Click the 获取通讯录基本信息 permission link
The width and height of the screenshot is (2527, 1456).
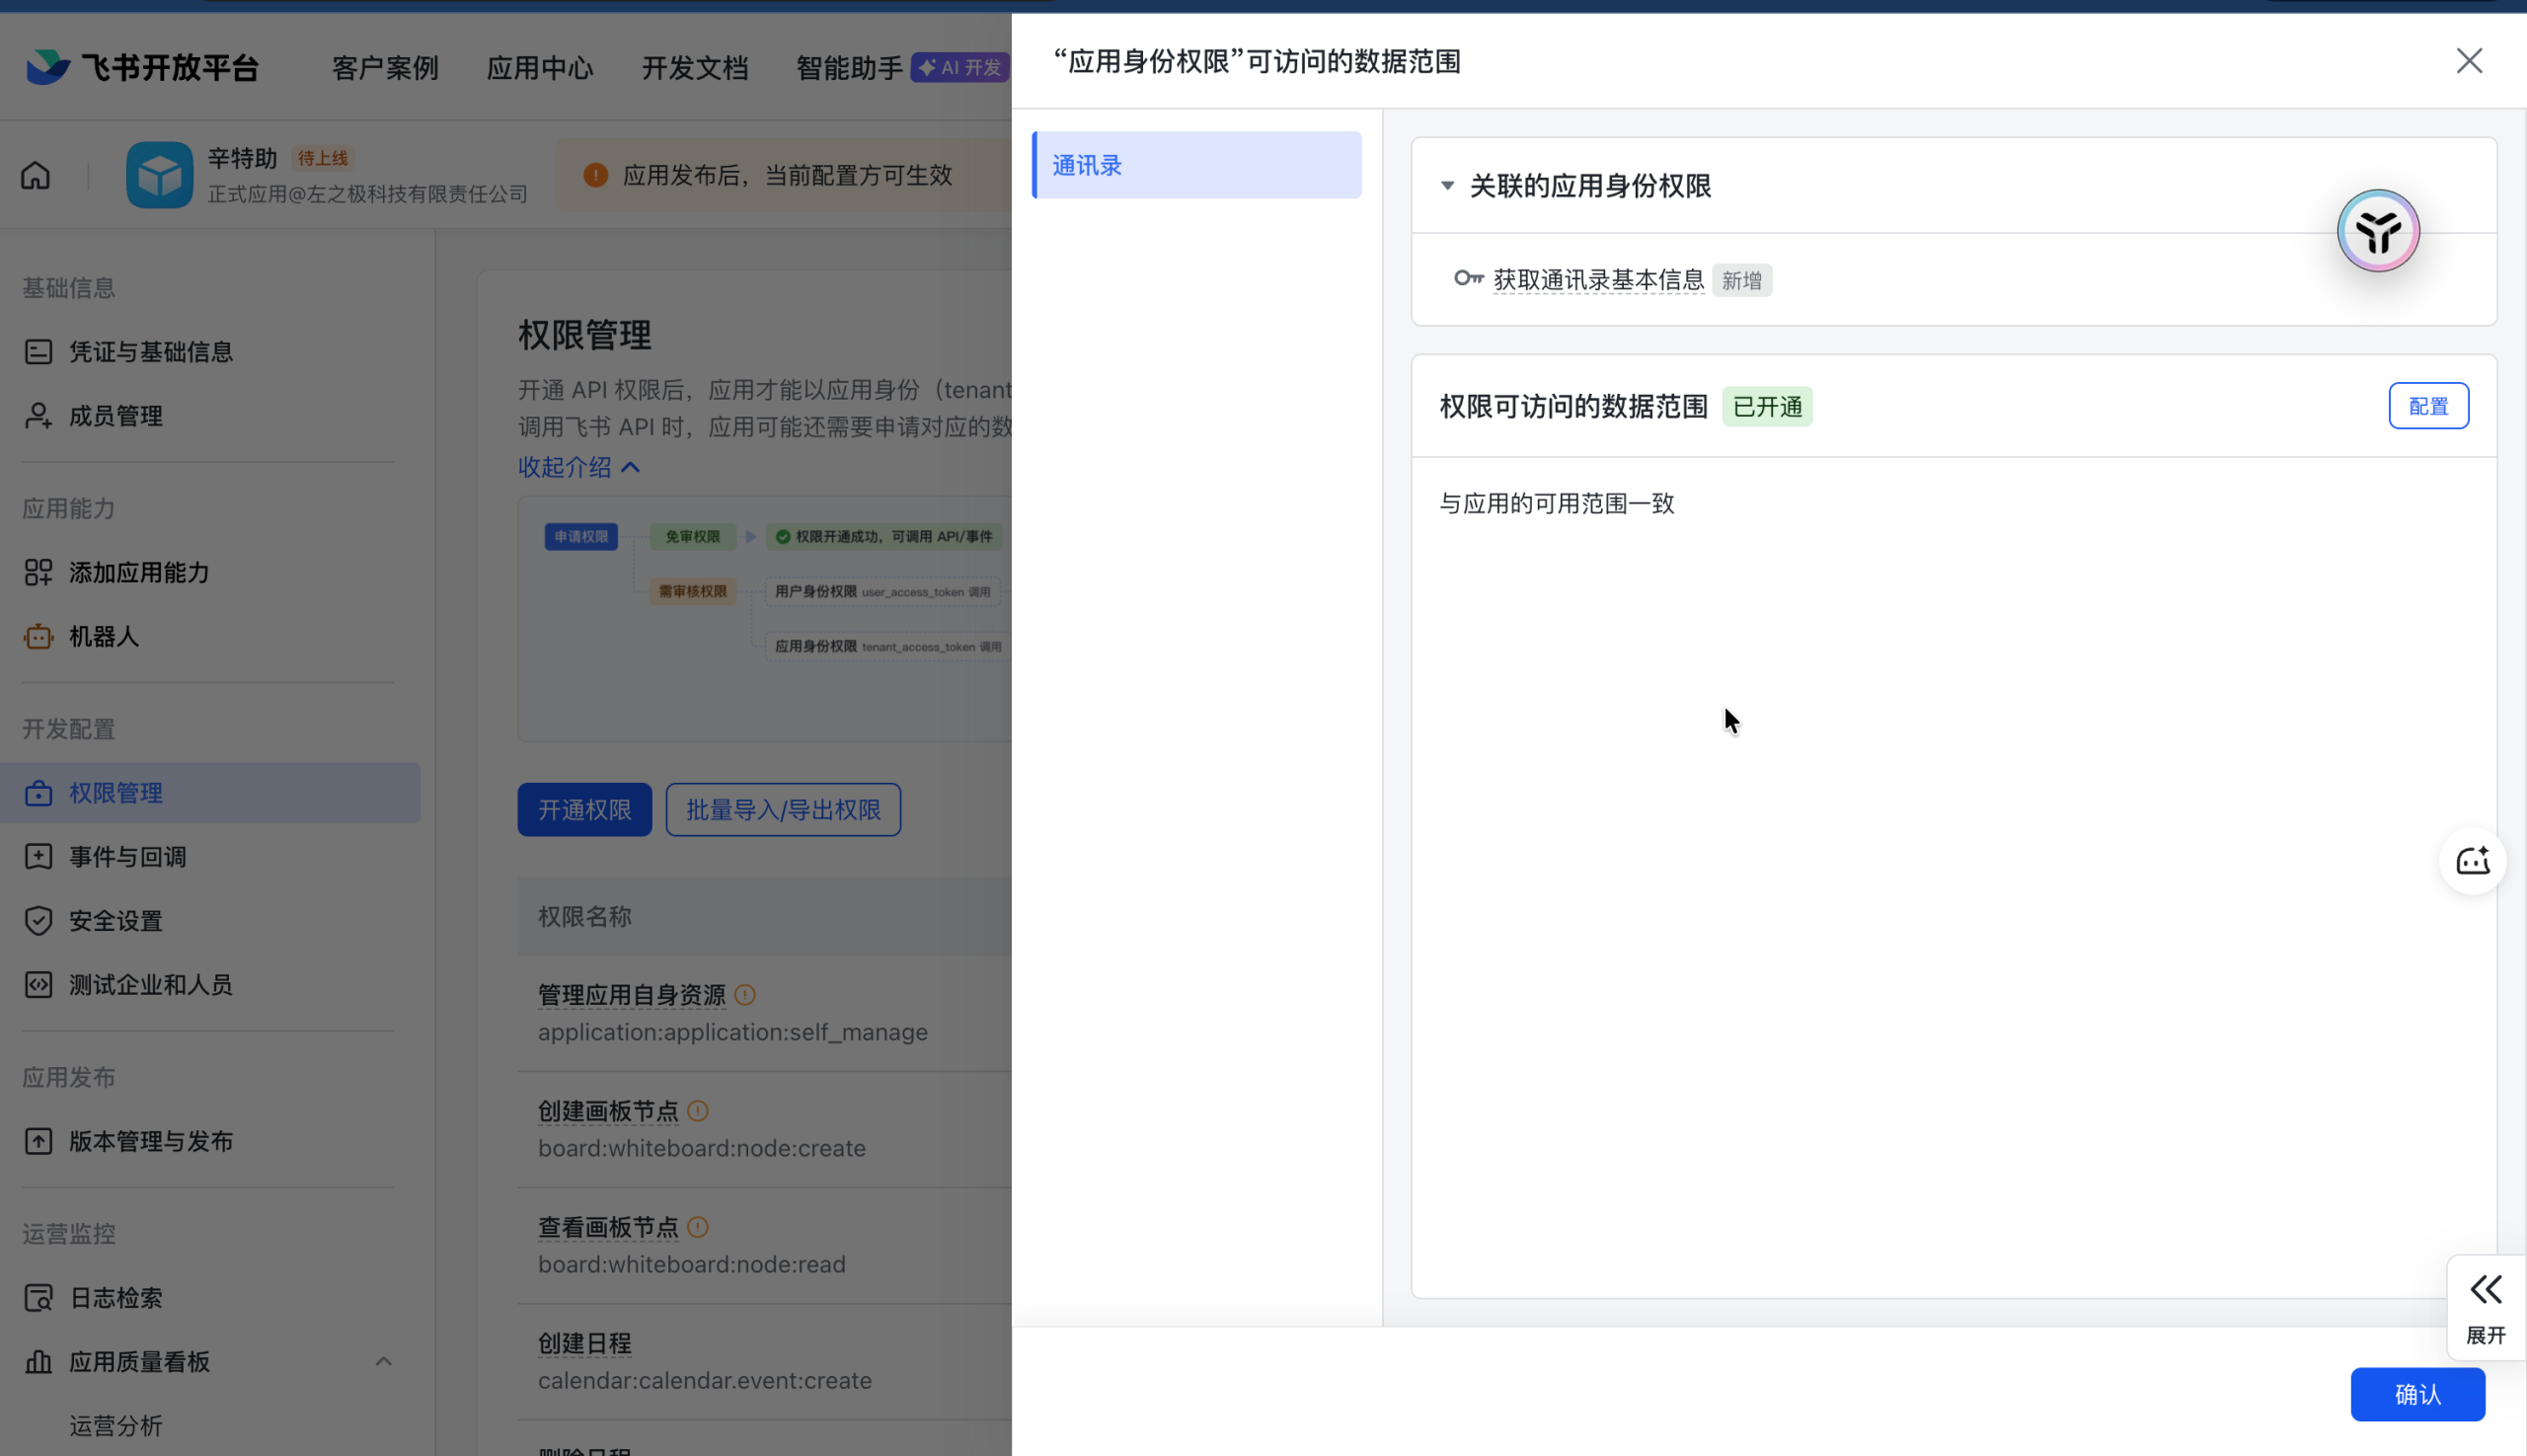[x=1597, y=280]
